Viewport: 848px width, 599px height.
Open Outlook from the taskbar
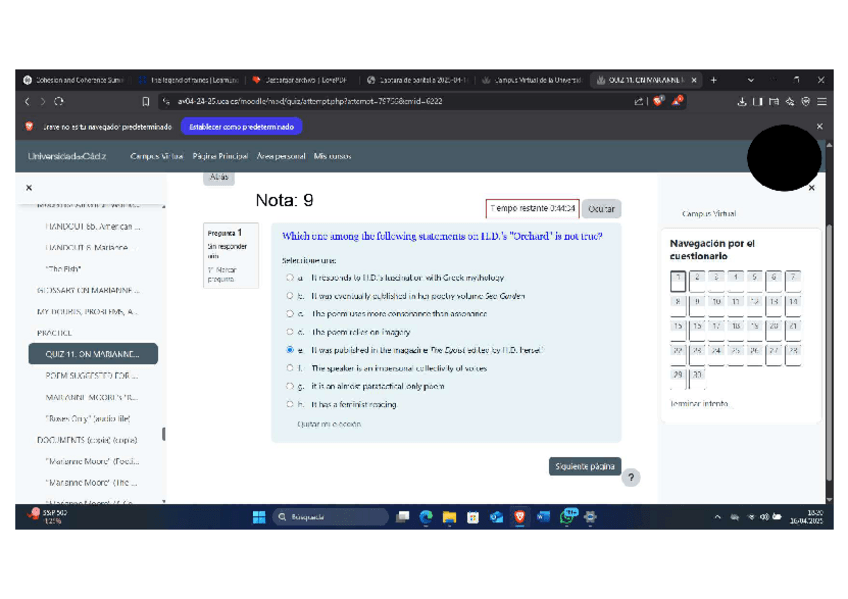pos(496,517)
